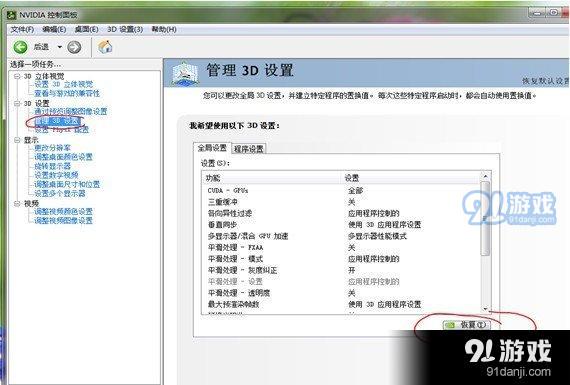This screenshot has width=570, height=385.
Task: Switch to the 全局设置 tab
Action: click(x=212, y=148)
